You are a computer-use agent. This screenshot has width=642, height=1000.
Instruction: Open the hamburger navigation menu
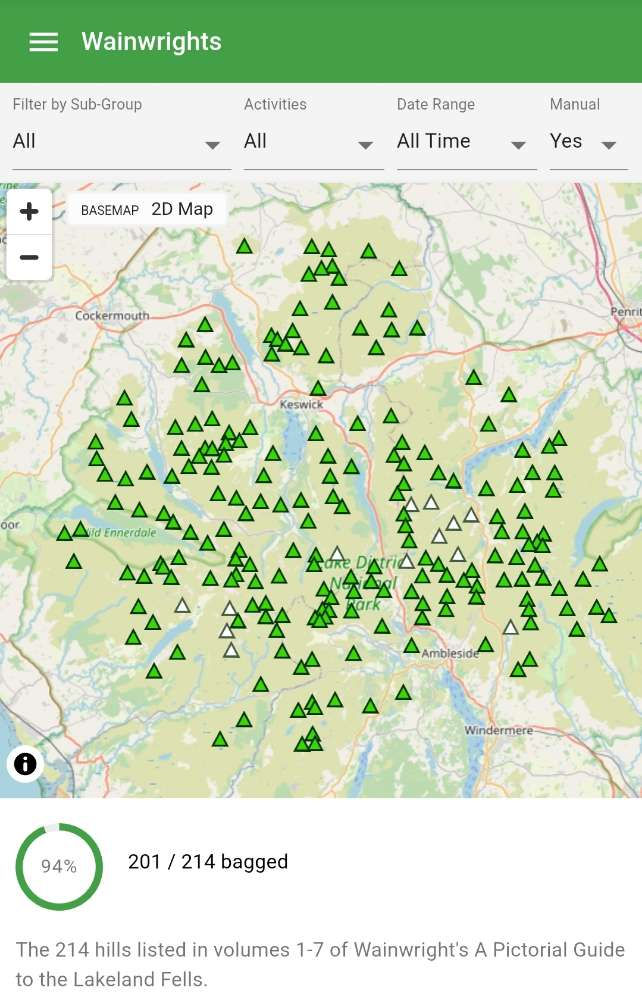pos(43,42)
